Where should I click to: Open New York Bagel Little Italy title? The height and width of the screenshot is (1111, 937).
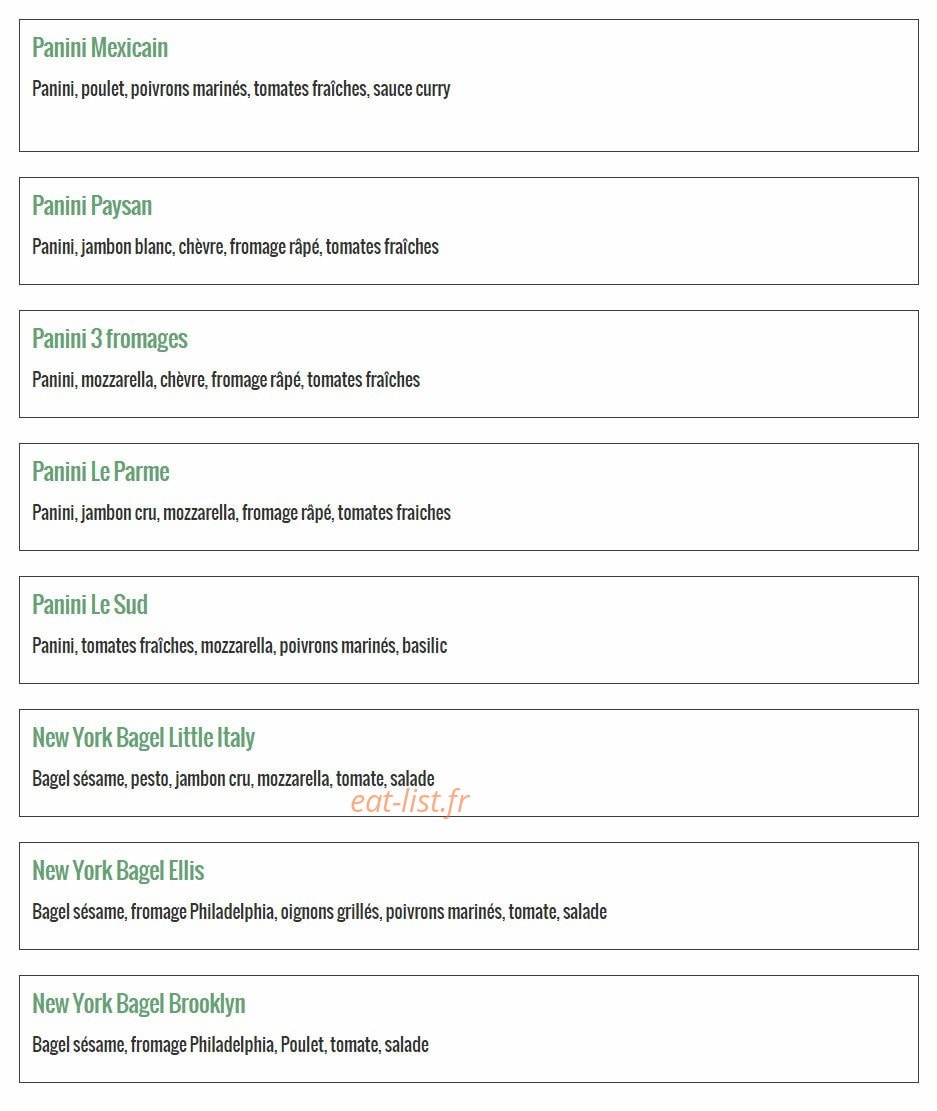point(144,738)
